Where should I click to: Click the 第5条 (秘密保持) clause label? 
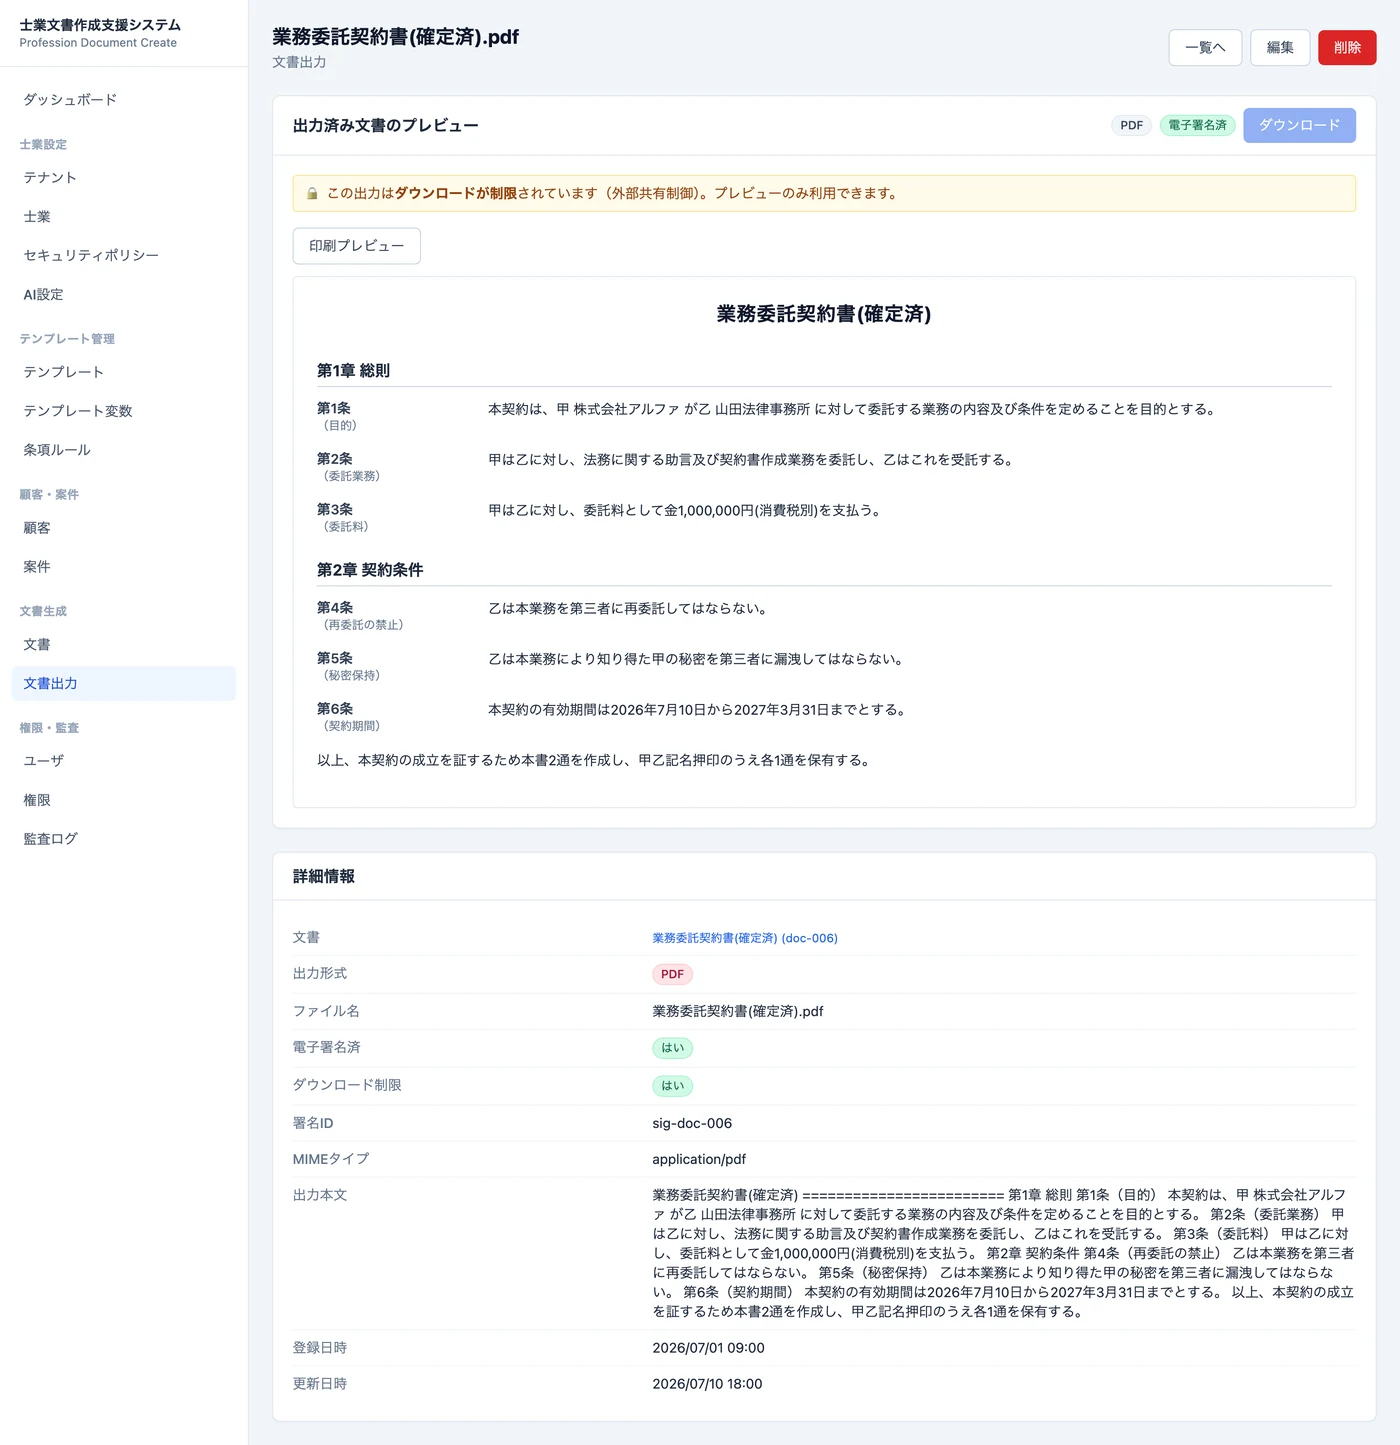point(348,666)
